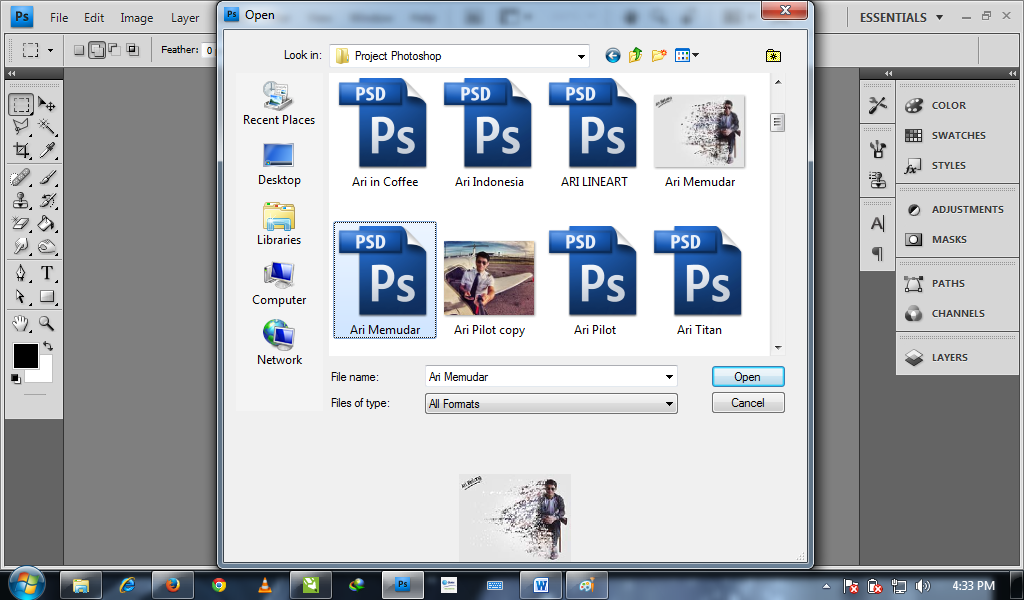Open the ESSENTIALS workspace switcher
This screenshot has width=1024, height=600.
pos(901,18)
